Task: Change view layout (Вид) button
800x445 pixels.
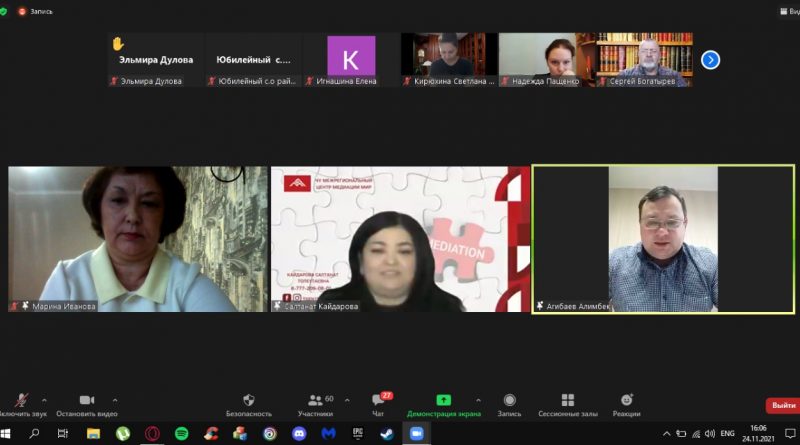Action: click(x=790, y=11)
